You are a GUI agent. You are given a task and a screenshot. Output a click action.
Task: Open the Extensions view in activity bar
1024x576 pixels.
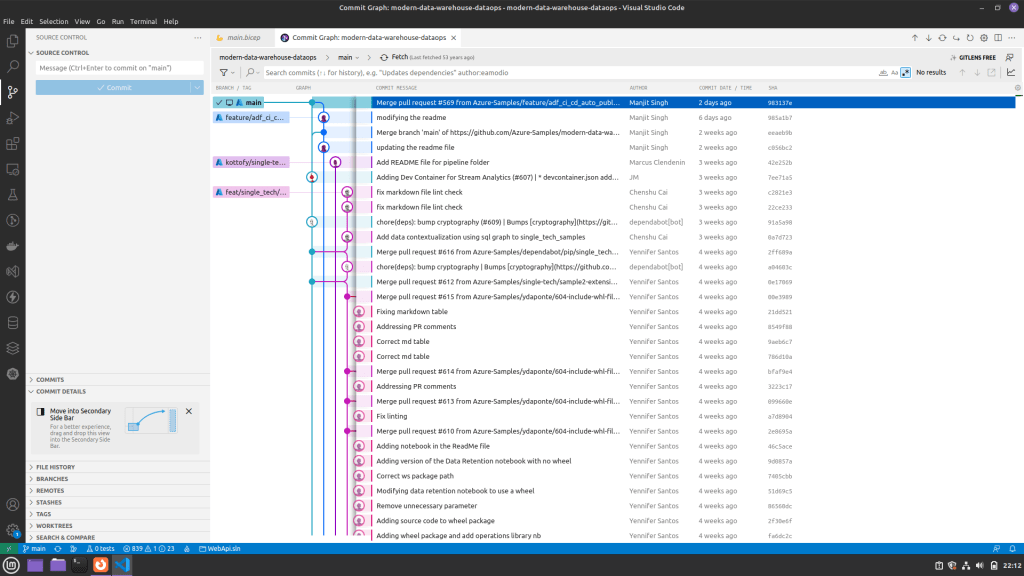[x=13, y=143]
